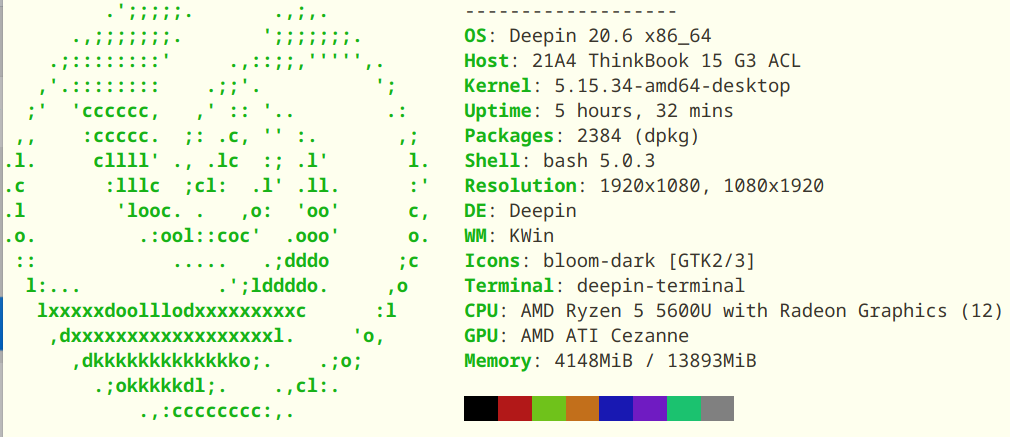Click the ASCII logo text ''cccccc,'
The width and height of the screenshot is (1010, 437).
[x=117, y=111]
